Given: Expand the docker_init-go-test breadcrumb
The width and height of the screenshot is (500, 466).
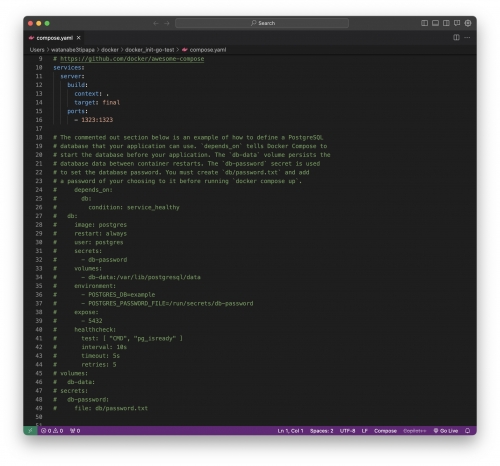Looking at the screenshot, I should [x=149, y=50].
